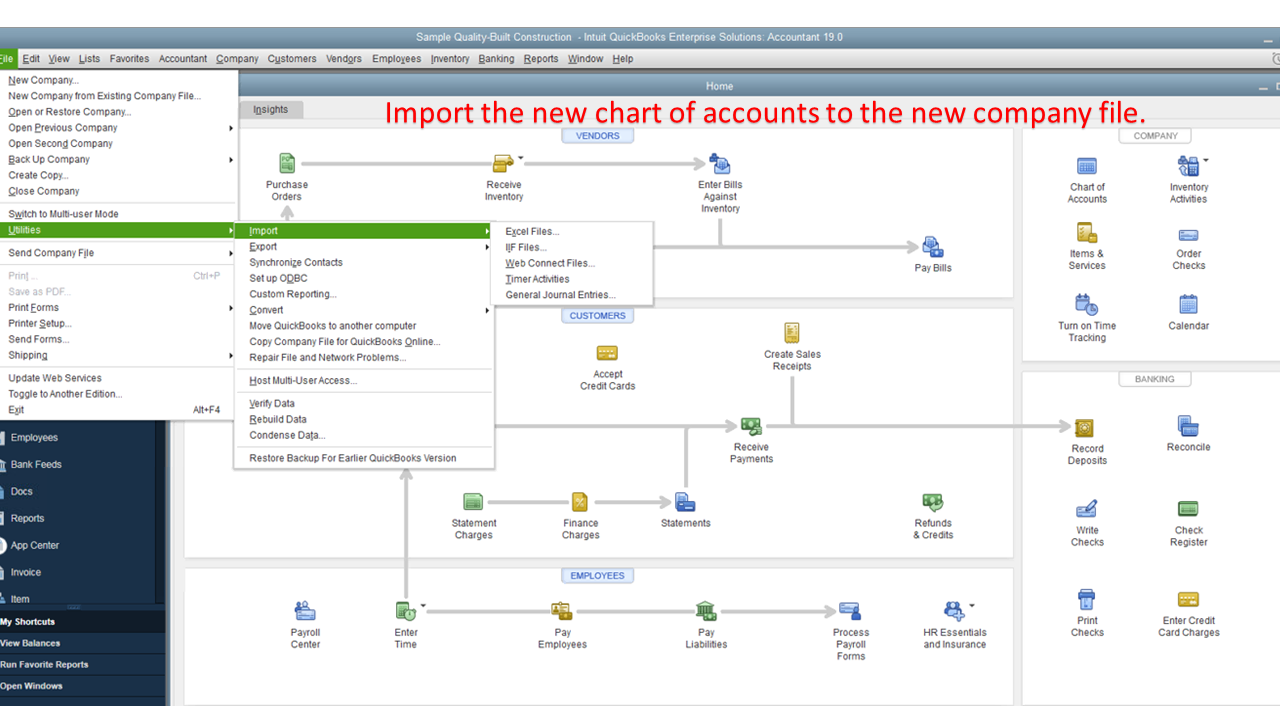Screen dimensions: 1280x720
Task: Click the Receive Inventory icon
Action: (x=503, y=163)
